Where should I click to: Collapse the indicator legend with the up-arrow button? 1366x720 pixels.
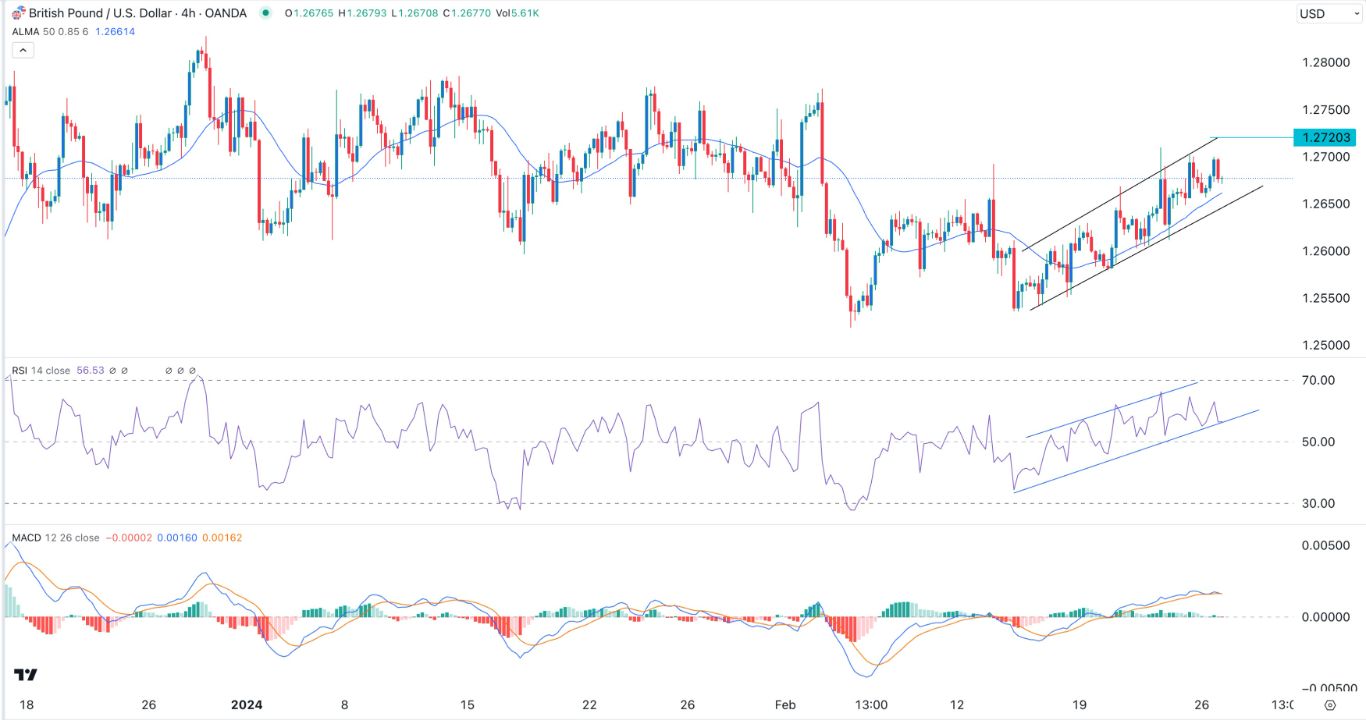pos(21,49)
